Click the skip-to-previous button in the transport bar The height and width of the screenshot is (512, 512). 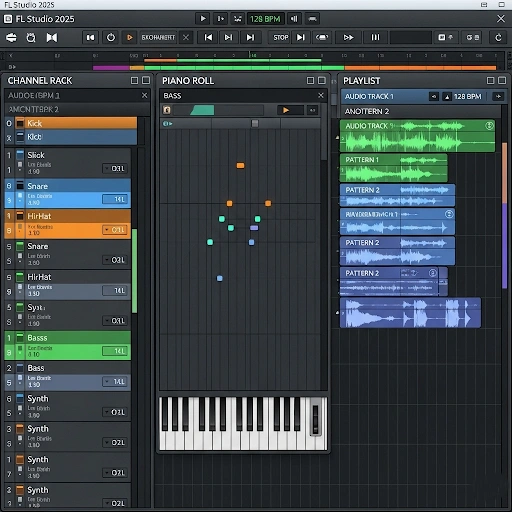tap(208, 37)
